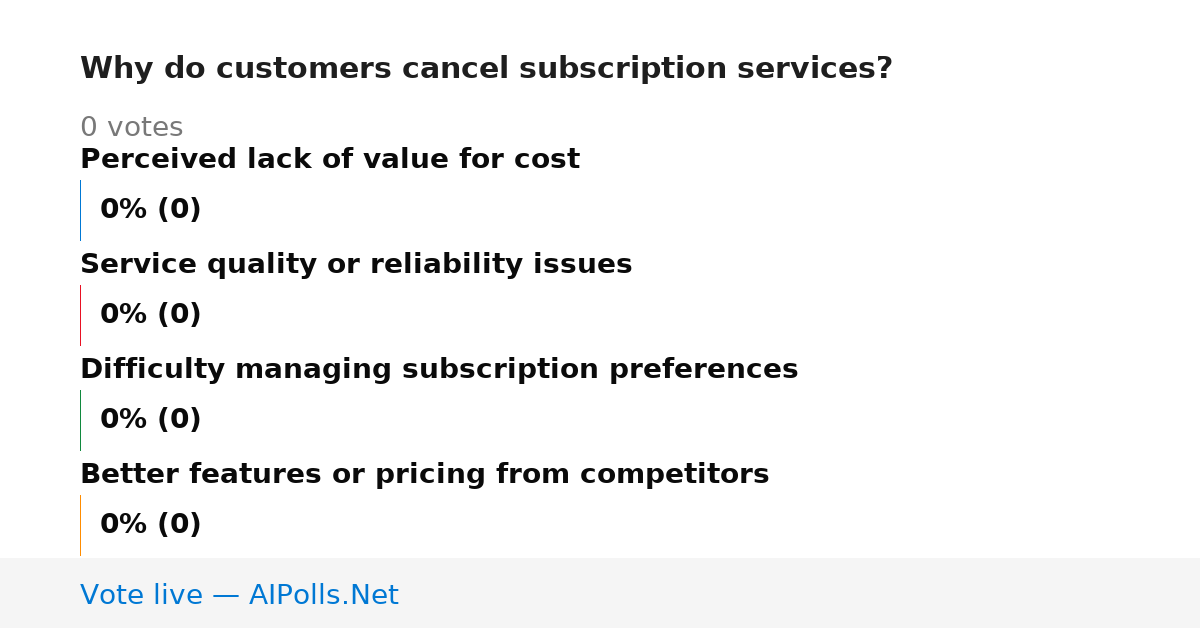The height and width of the screenshot is (628, 1200).
Task: Open the 'Vote live — AIPolls.Net' link
Action: click(x=239, y=596)
